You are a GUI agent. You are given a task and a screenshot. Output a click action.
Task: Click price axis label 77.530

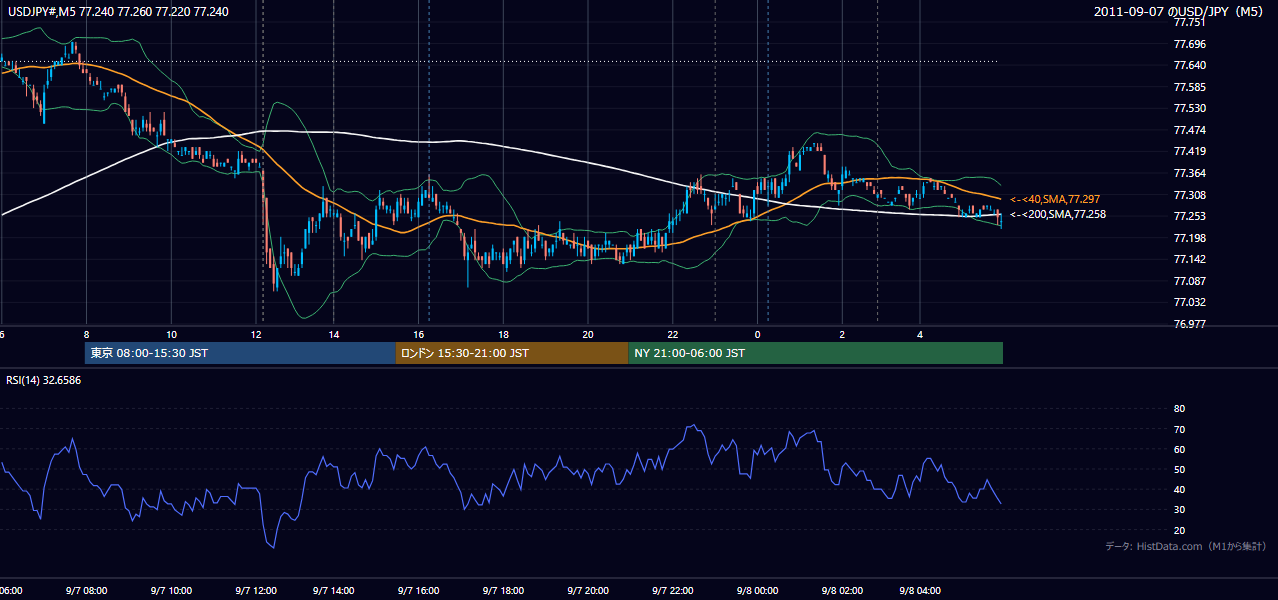1190,108
